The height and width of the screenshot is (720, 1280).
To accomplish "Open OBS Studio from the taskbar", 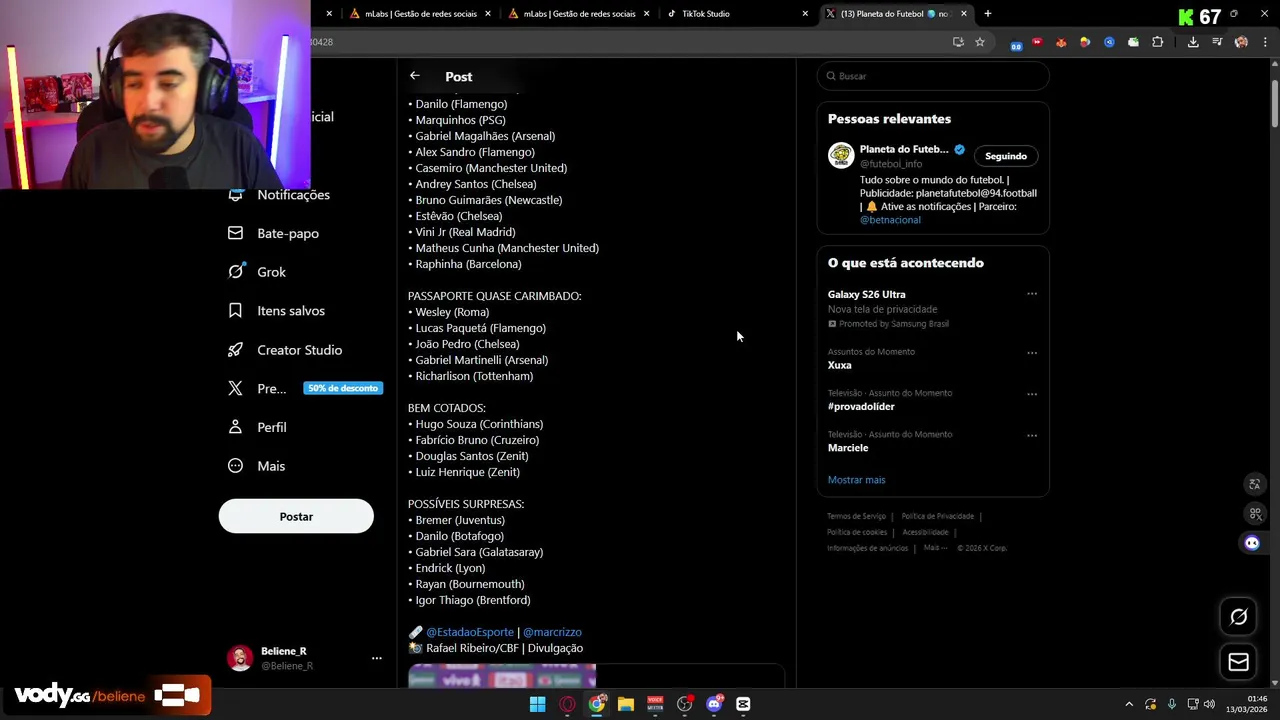I will click(x=684, y=704).
